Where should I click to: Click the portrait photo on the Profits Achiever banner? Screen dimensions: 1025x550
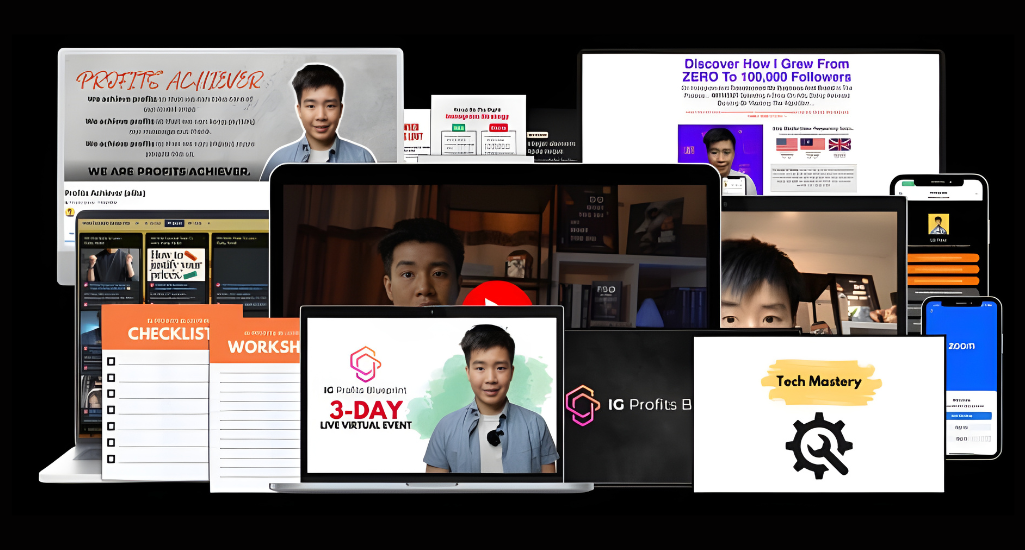pyautogui.click(x=318, y=114)
